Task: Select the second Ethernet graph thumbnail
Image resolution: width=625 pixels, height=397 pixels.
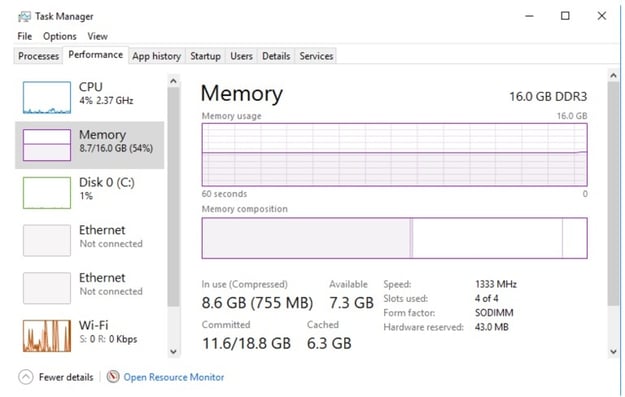Action: [47, 288]
